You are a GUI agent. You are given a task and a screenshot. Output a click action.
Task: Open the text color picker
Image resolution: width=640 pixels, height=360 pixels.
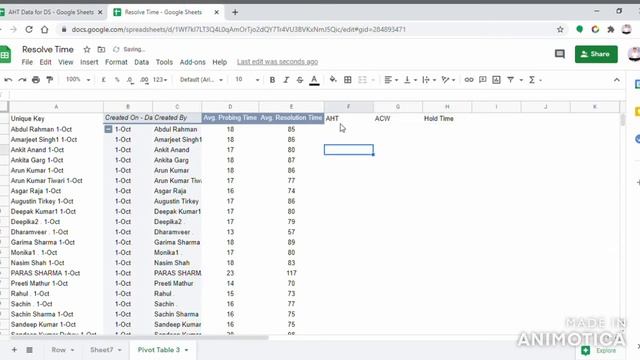click(314, 80)
